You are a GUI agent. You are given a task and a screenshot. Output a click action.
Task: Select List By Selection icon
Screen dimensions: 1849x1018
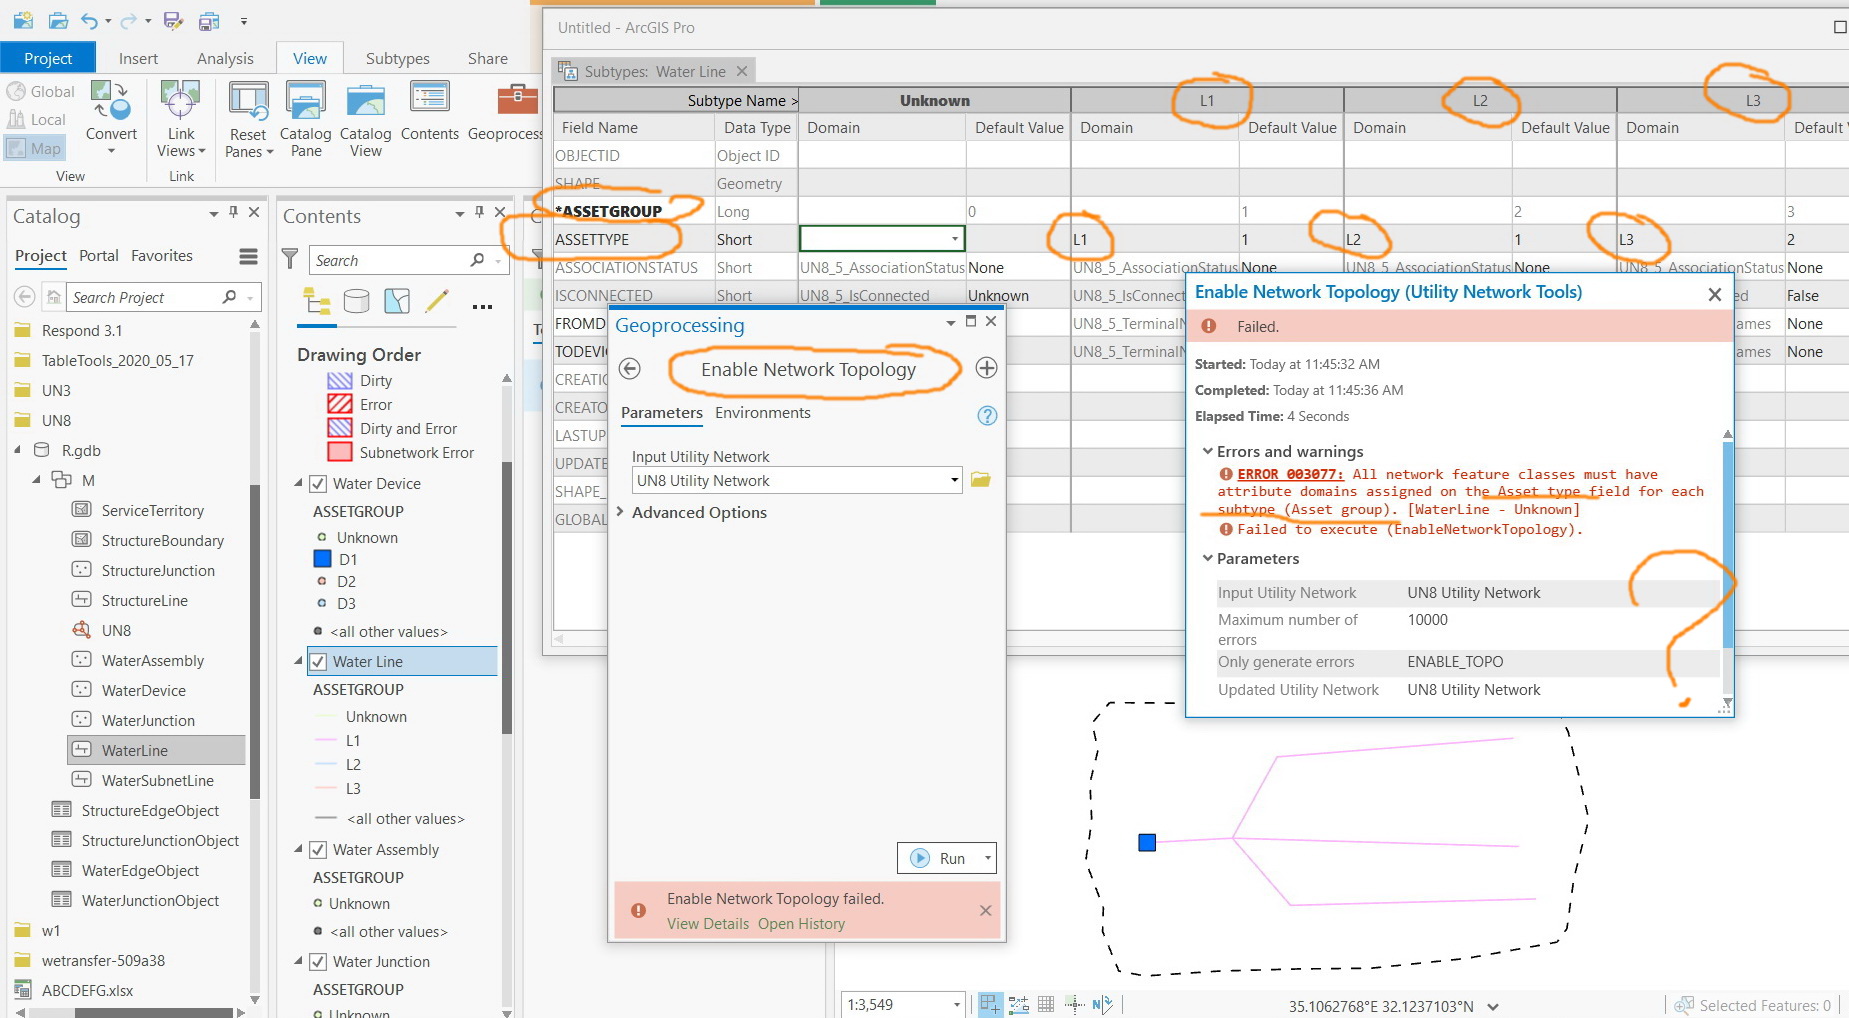pyautogui.click(x=397, y=301)
